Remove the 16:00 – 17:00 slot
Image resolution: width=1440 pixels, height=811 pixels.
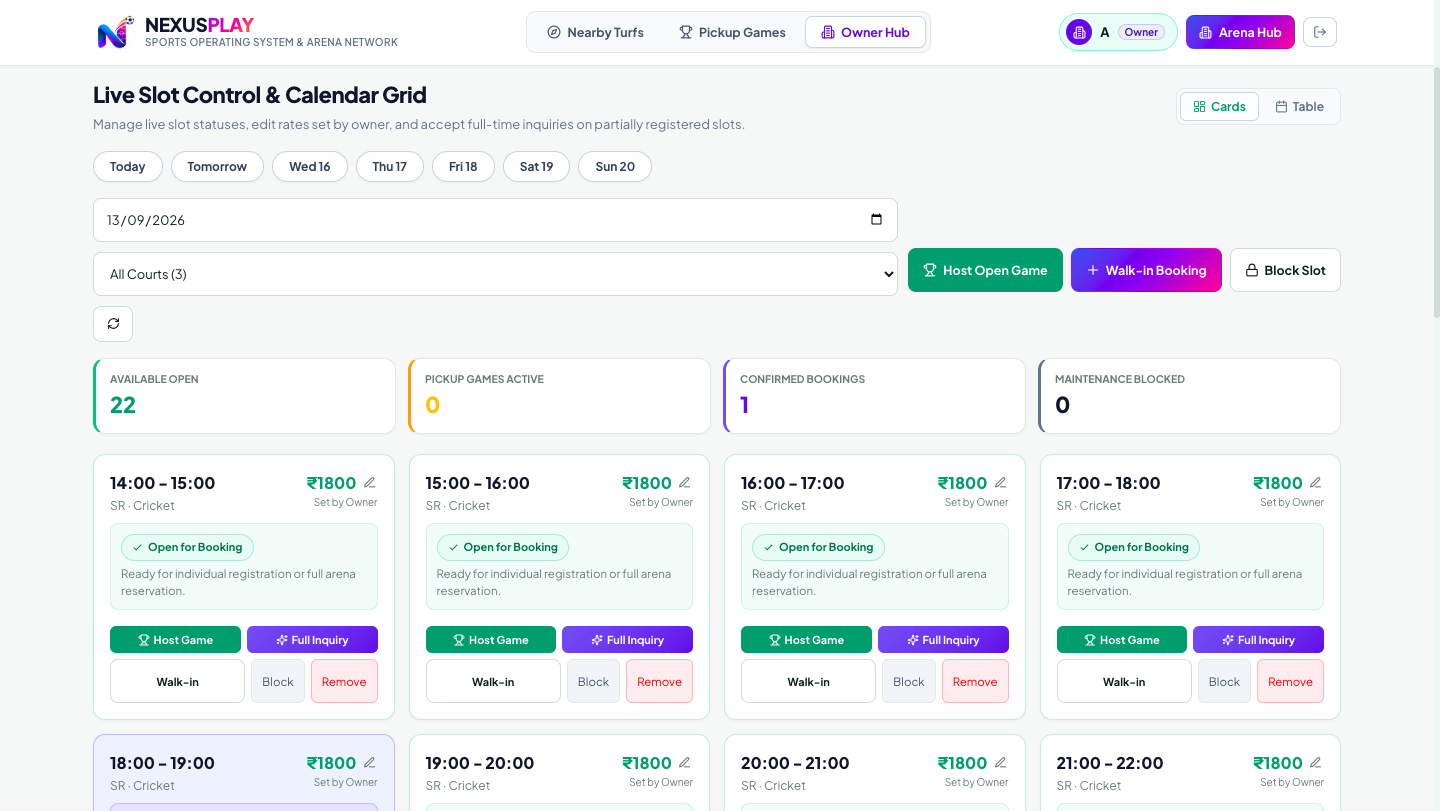point(975,681)
